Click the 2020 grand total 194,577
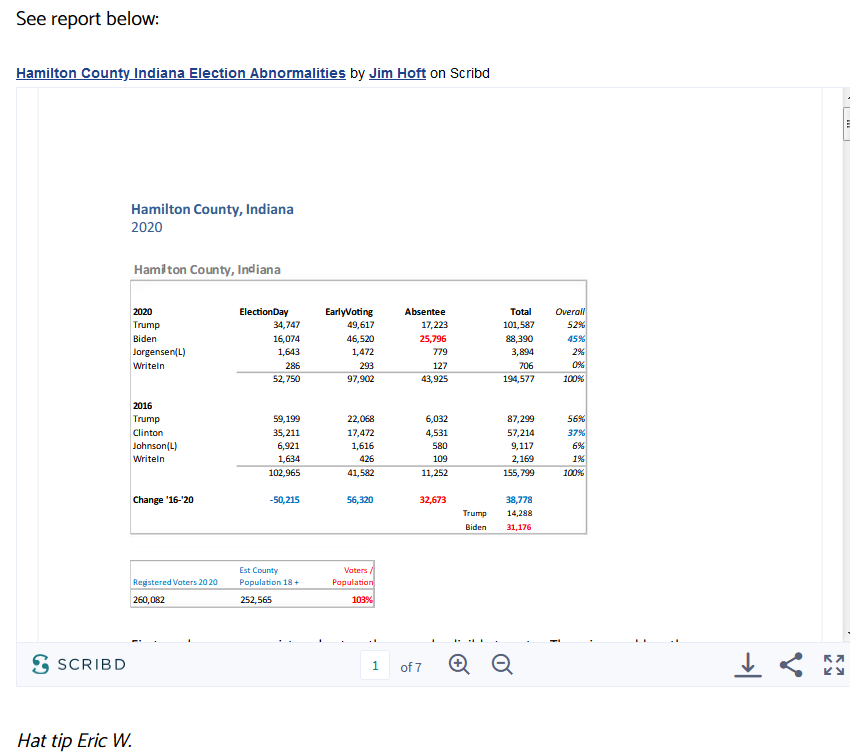The image size is (850, 753). point(519,379)
